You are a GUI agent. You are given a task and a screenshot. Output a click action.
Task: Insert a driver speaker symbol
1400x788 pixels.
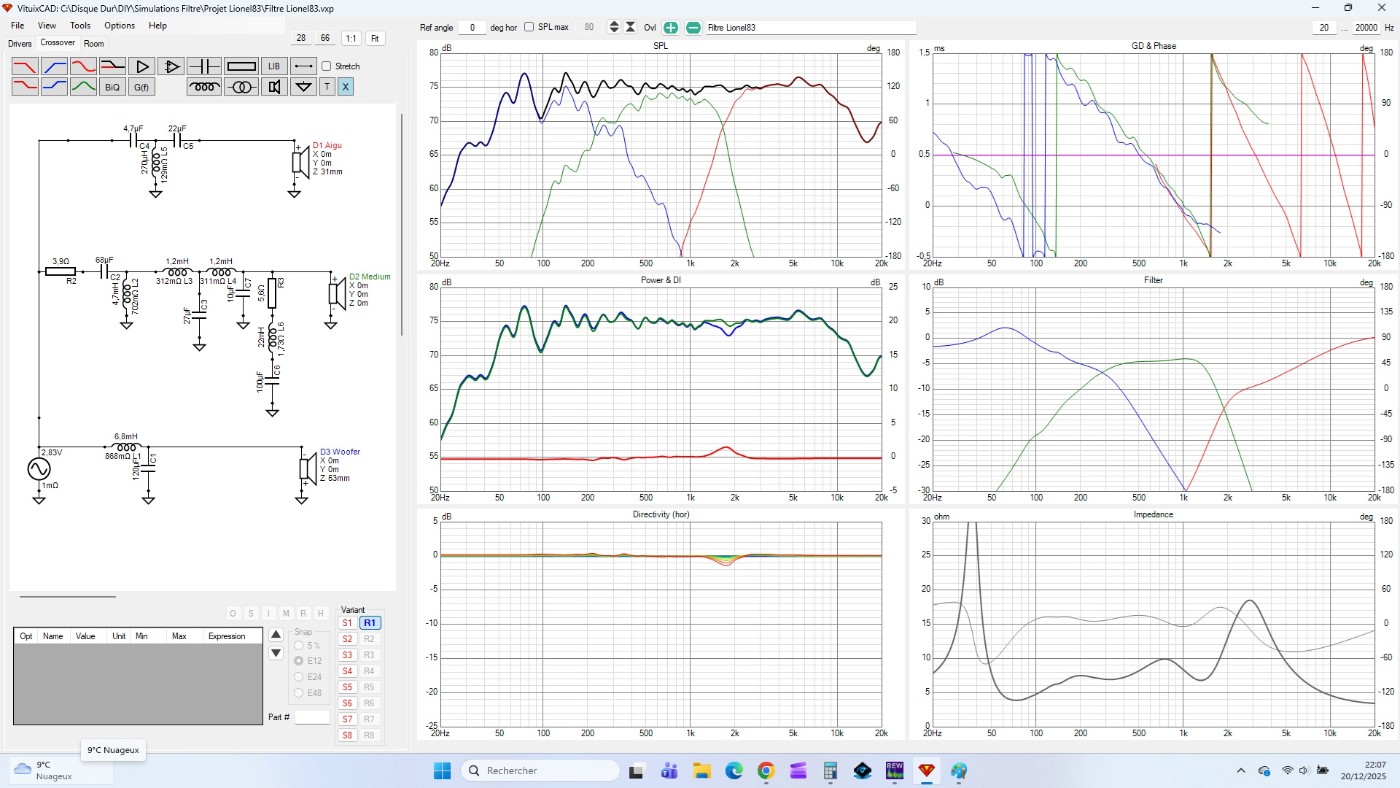tap(274, 87)
